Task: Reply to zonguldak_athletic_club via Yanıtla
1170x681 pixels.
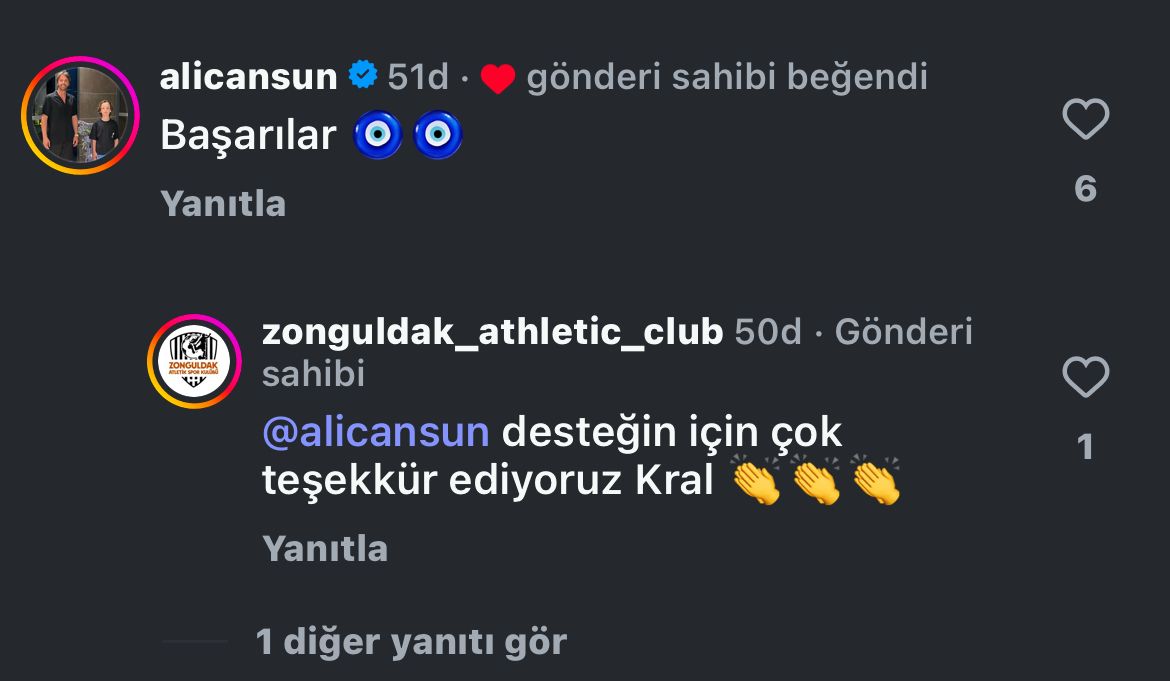Action: tap(325, 549)
